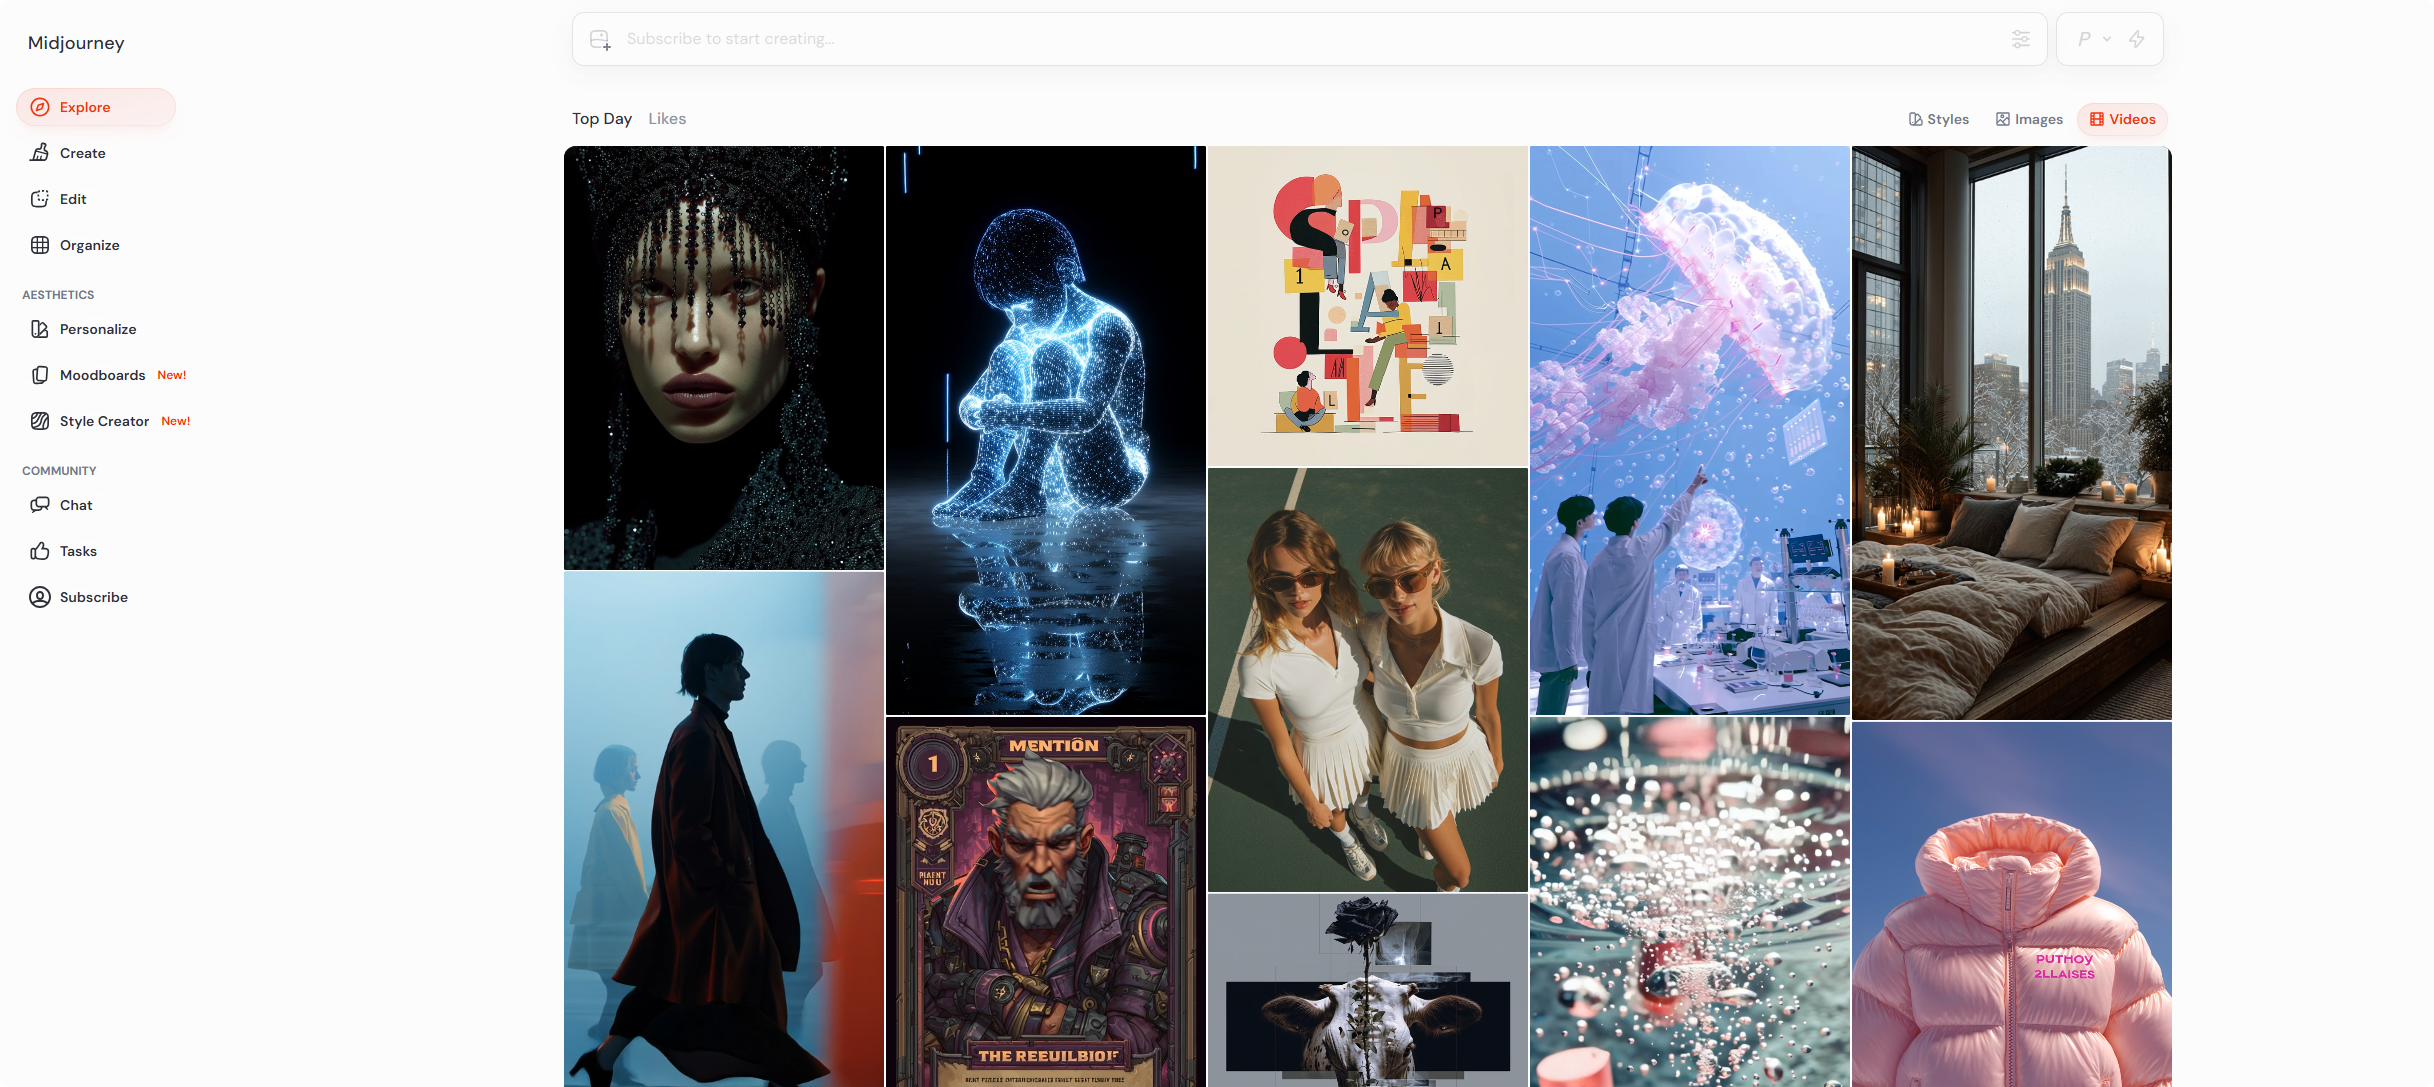The image size is (2434, 1087).
Task: Click the Personalize icon
Action: point(40,329)
